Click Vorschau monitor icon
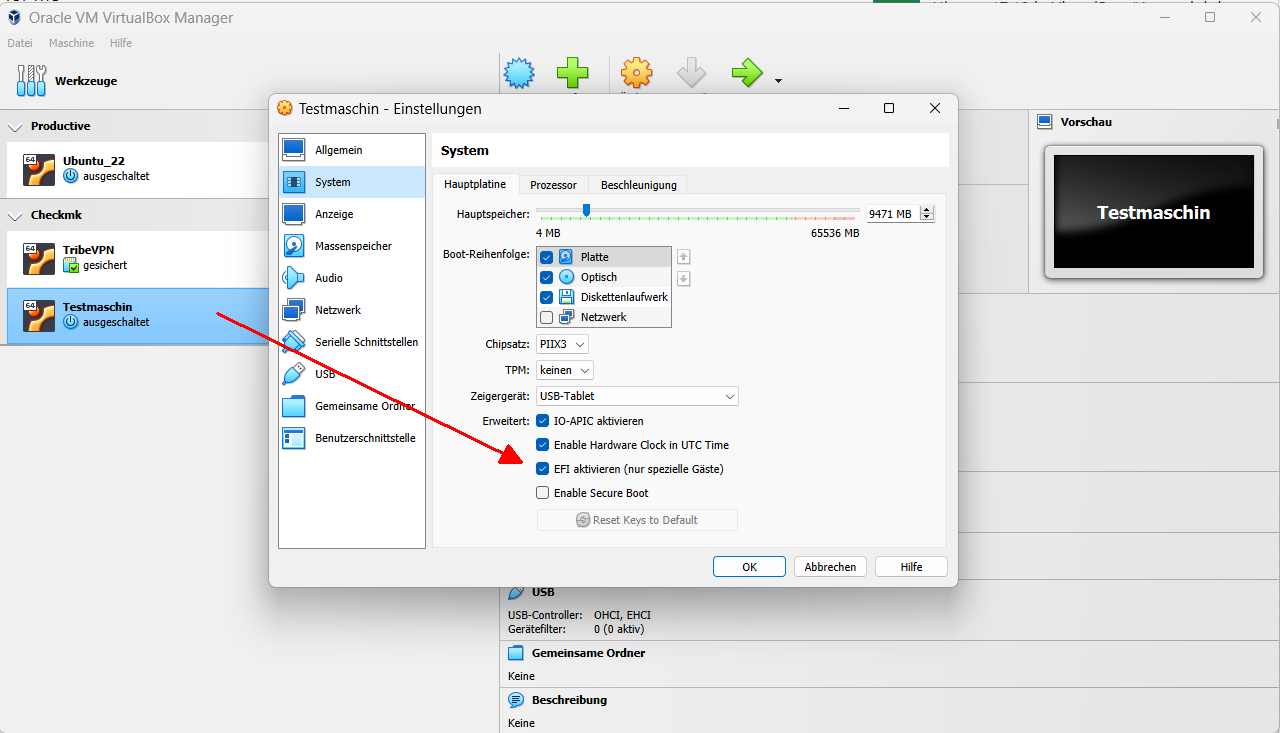Viewport: 1280px width, 733px height. click(x=1045, y=122)
